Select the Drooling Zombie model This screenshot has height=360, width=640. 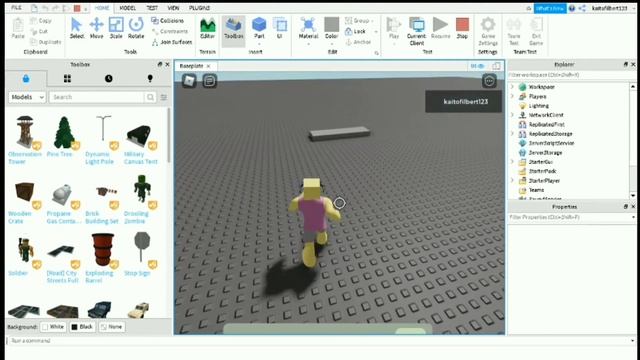click(x=140, y=199)
